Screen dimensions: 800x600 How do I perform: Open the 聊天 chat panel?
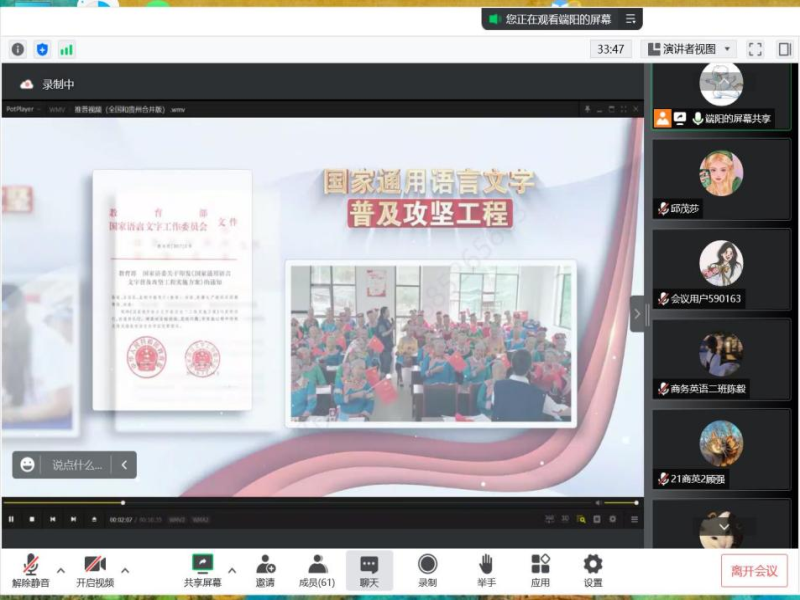369,570
